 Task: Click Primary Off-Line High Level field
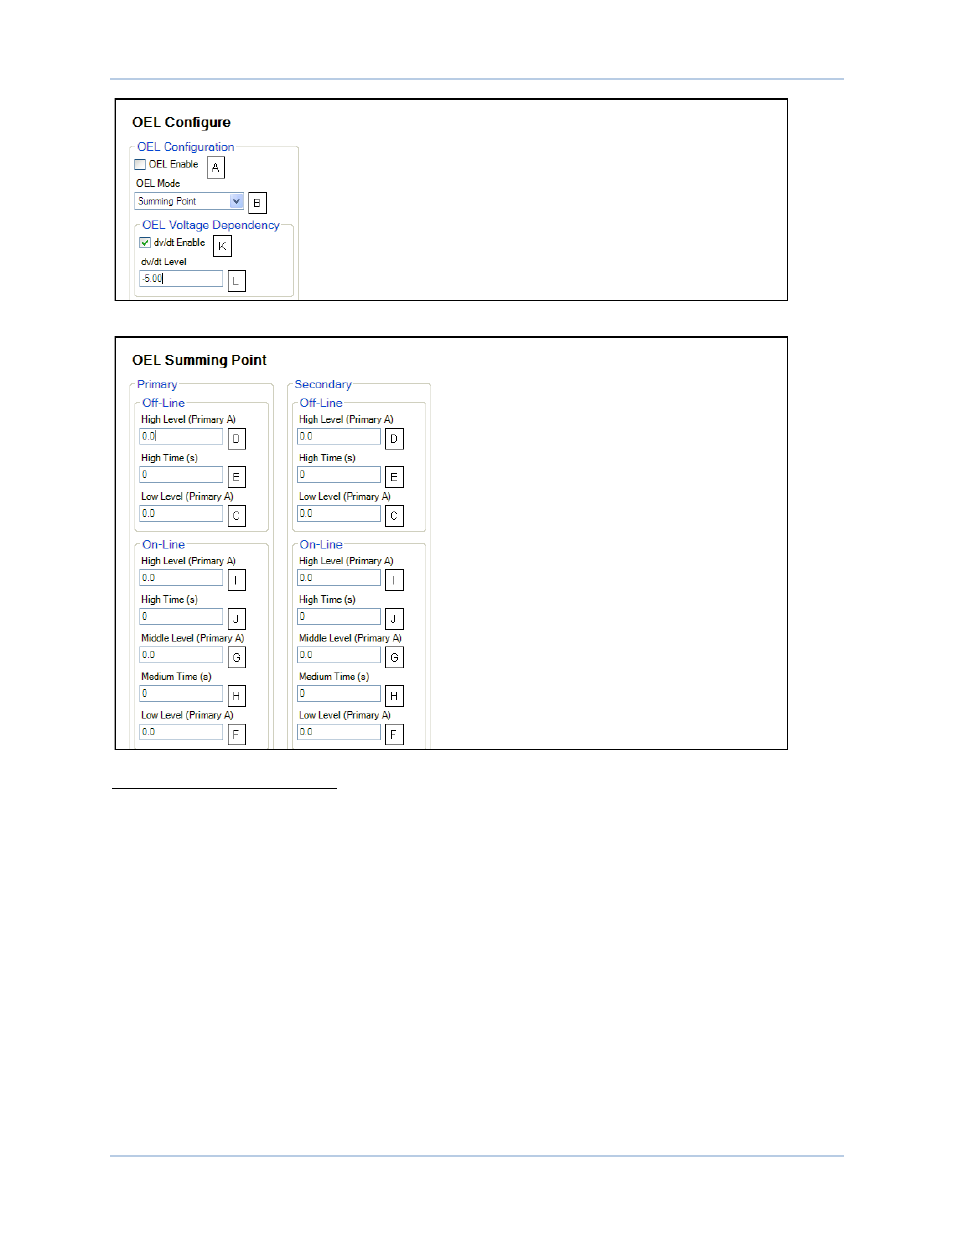[x=181, y=436]
